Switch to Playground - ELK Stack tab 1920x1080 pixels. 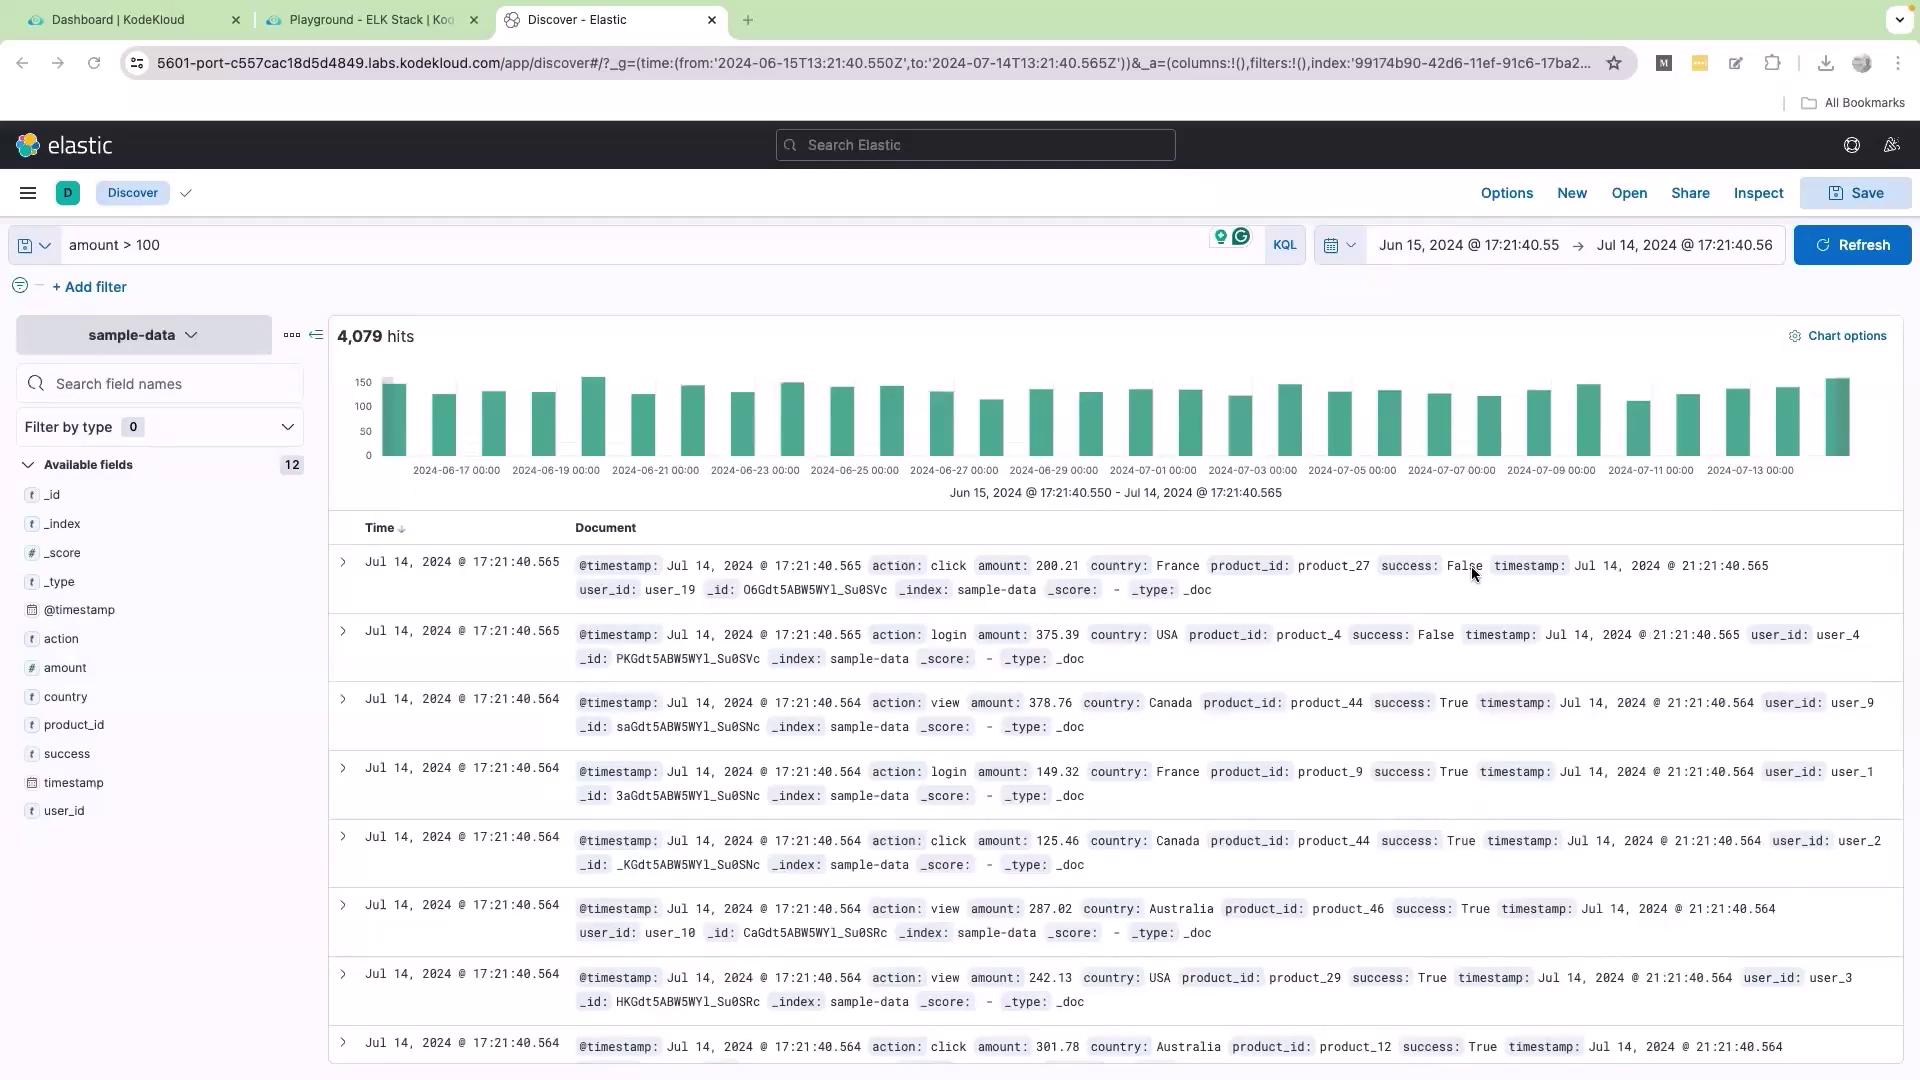click(370, 20)
